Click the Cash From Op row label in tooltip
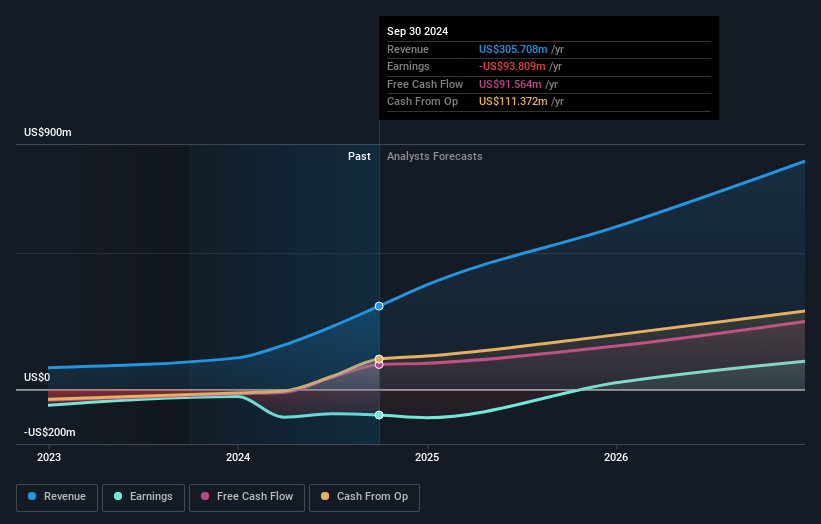The height and width of the screenshot is (524, 821). click(x=423, y=102)
